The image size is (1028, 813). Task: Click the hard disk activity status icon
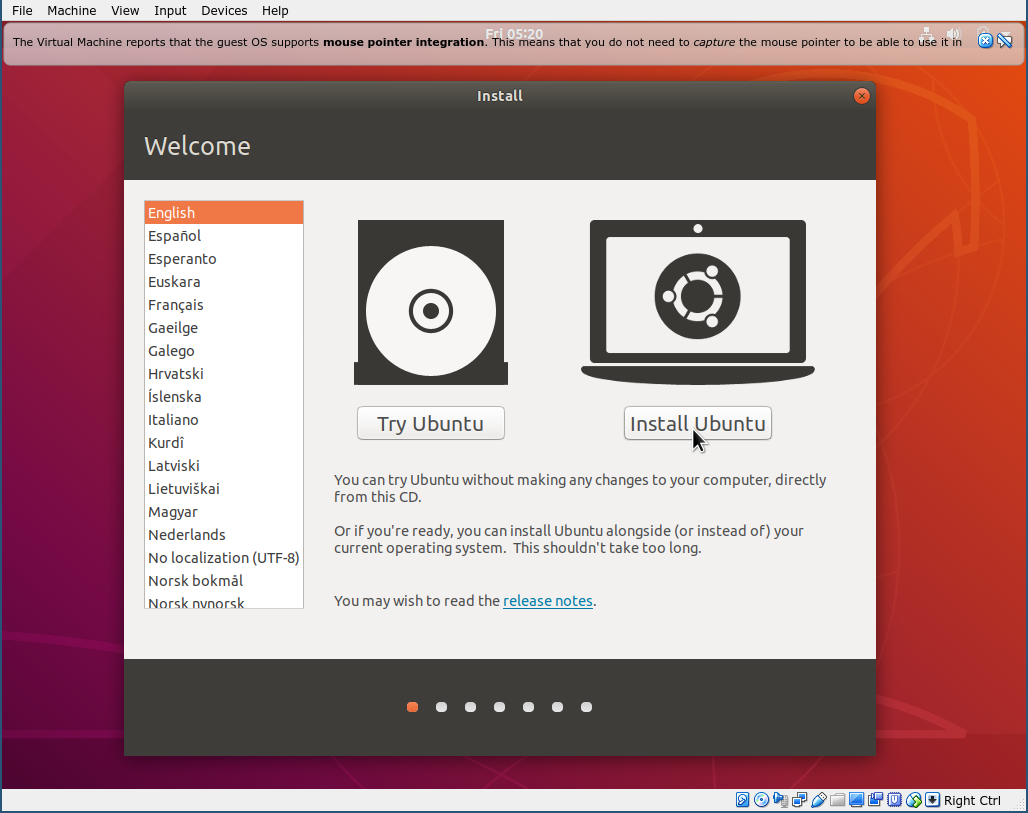[742, 800]
